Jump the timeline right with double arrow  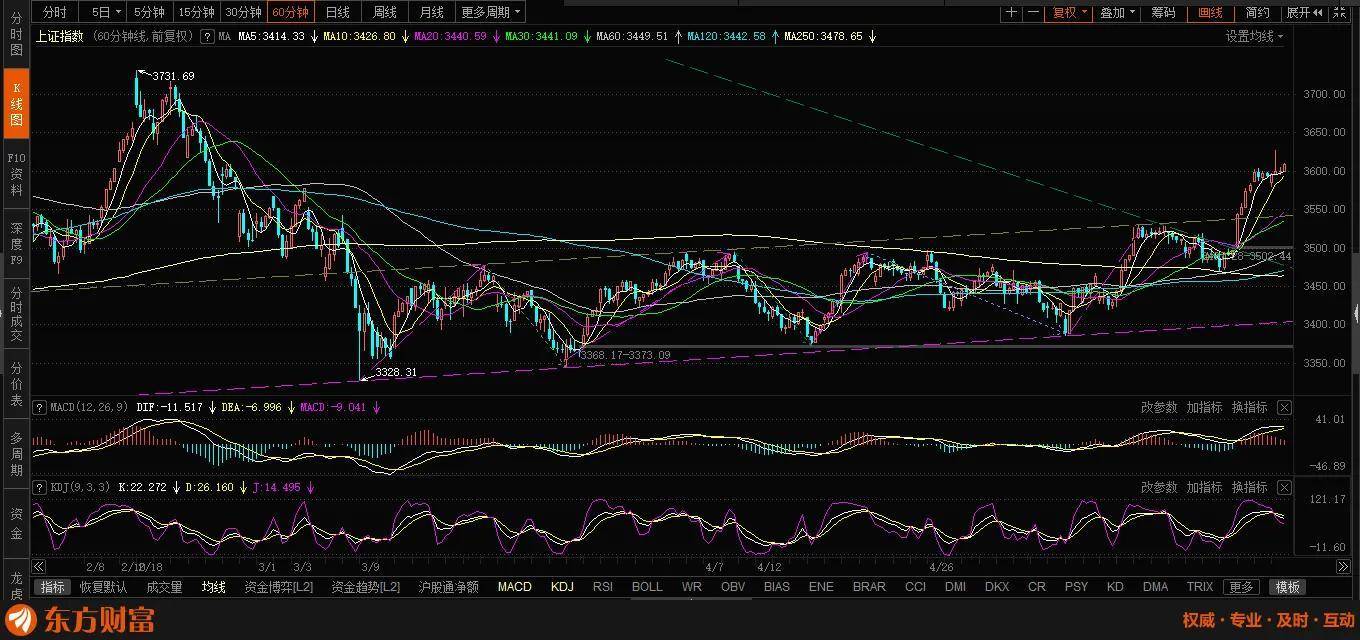pos(1343,566)
